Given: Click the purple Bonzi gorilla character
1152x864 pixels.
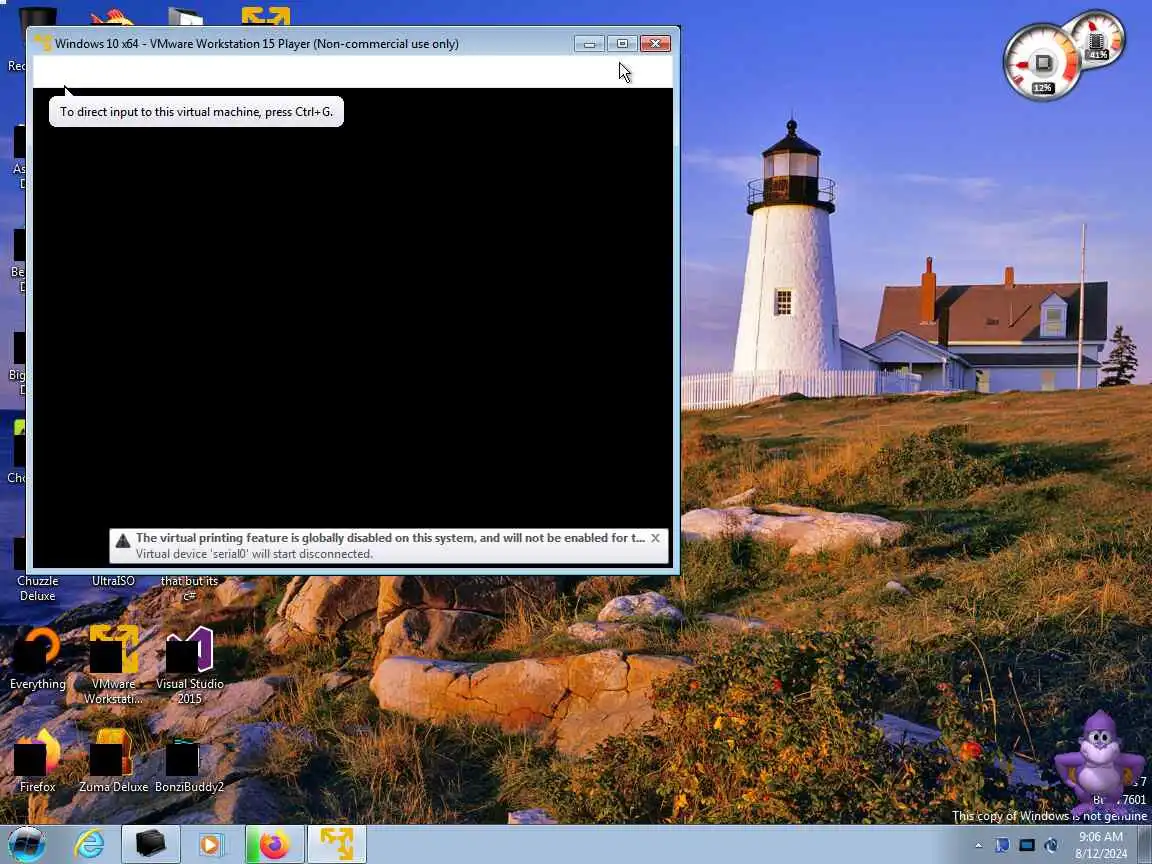Looking at the screenshot, I should point(1098,761).
